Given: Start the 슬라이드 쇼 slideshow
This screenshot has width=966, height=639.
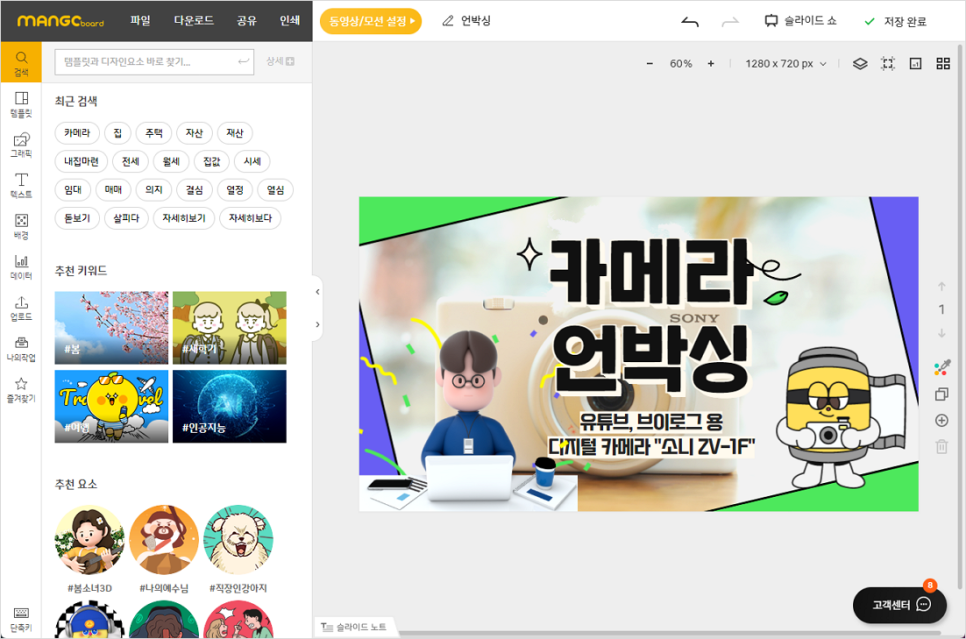Looking at the screenshot, I should (x=801, y=21).
